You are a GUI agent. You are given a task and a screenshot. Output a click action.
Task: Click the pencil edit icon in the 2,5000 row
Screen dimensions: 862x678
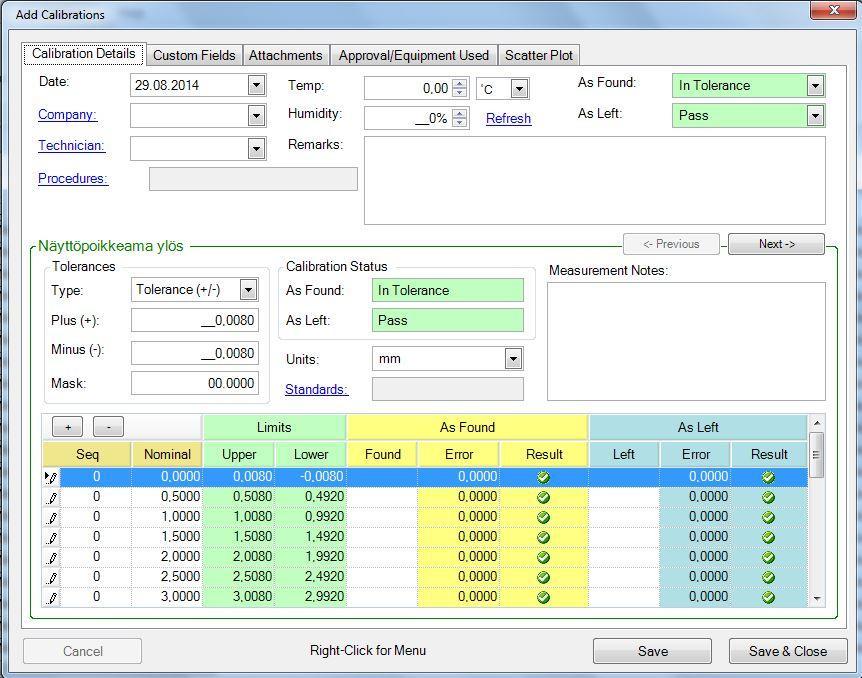pyautogui.click(x=52, y=577)
